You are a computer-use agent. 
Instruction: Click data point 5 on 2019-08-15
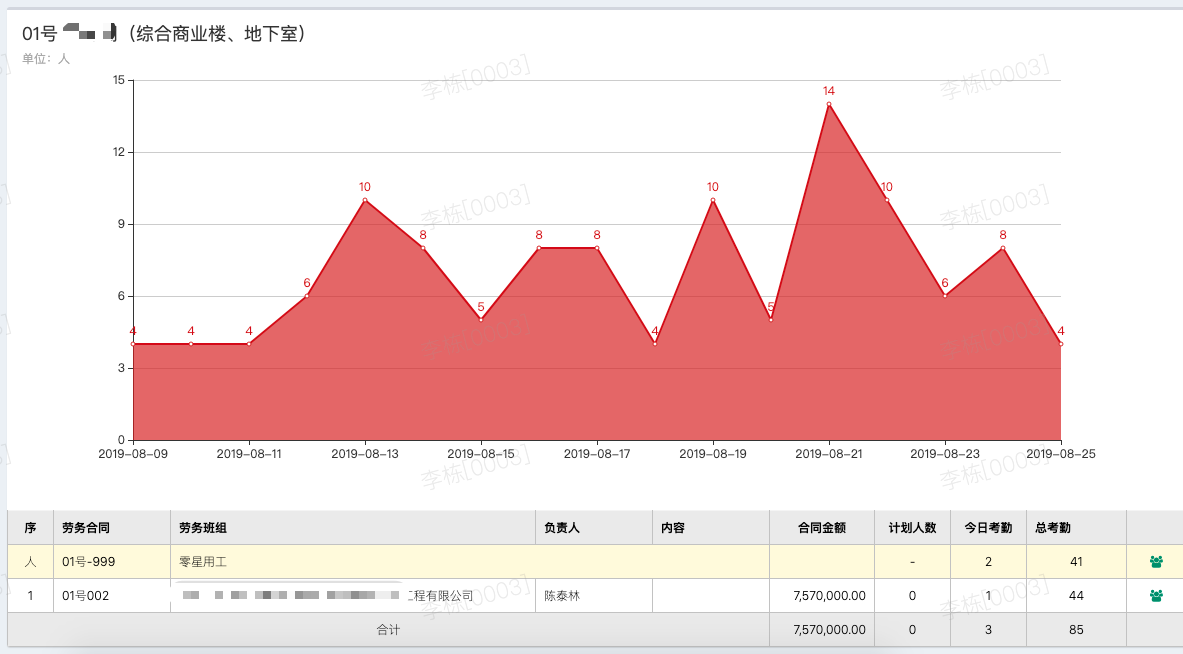click(x=481, y=320)
